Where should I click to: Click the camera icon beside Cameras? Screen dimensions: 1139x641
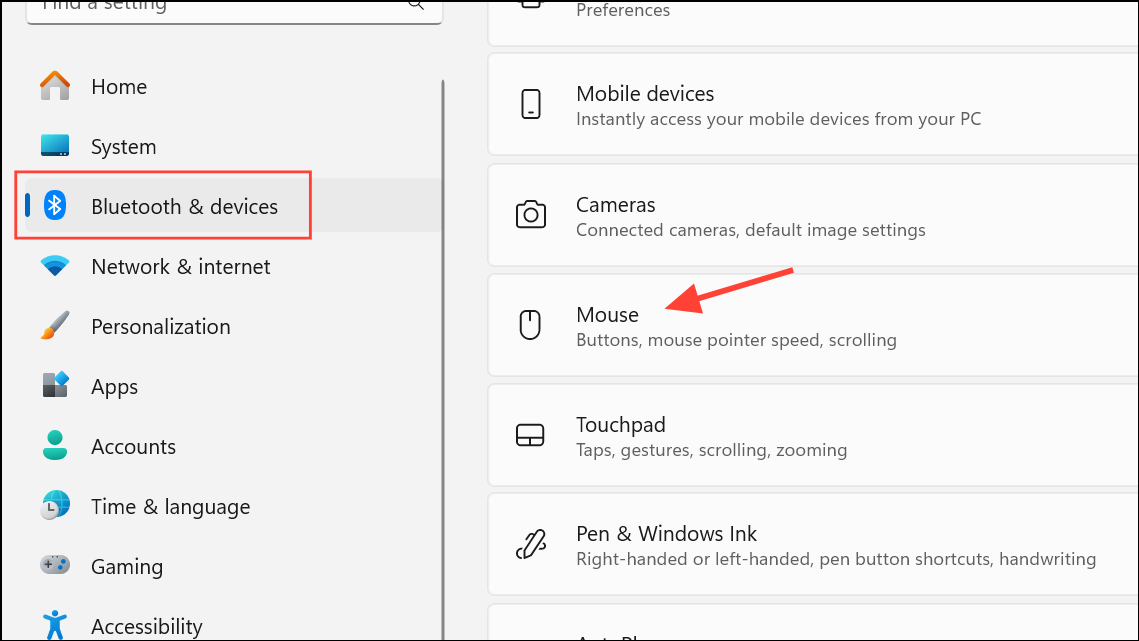pos(530,214)
